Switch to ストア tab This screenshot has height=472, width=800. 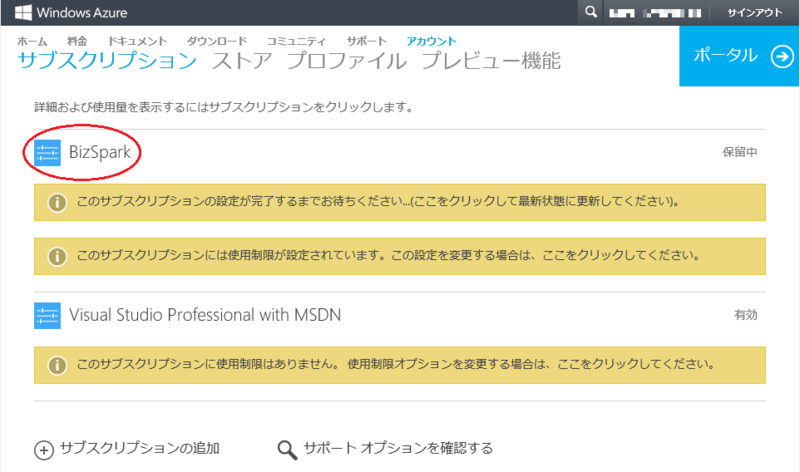tap(242, 60)
